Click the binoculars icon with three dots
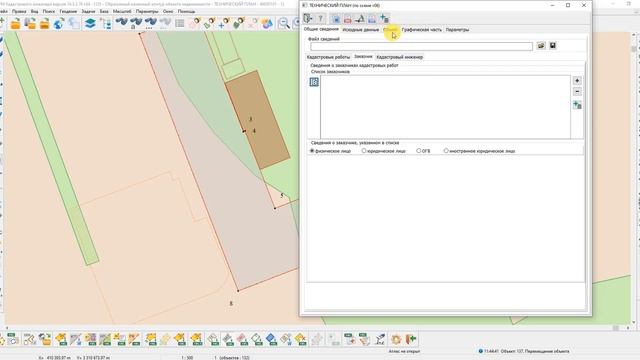 point(150,23)
